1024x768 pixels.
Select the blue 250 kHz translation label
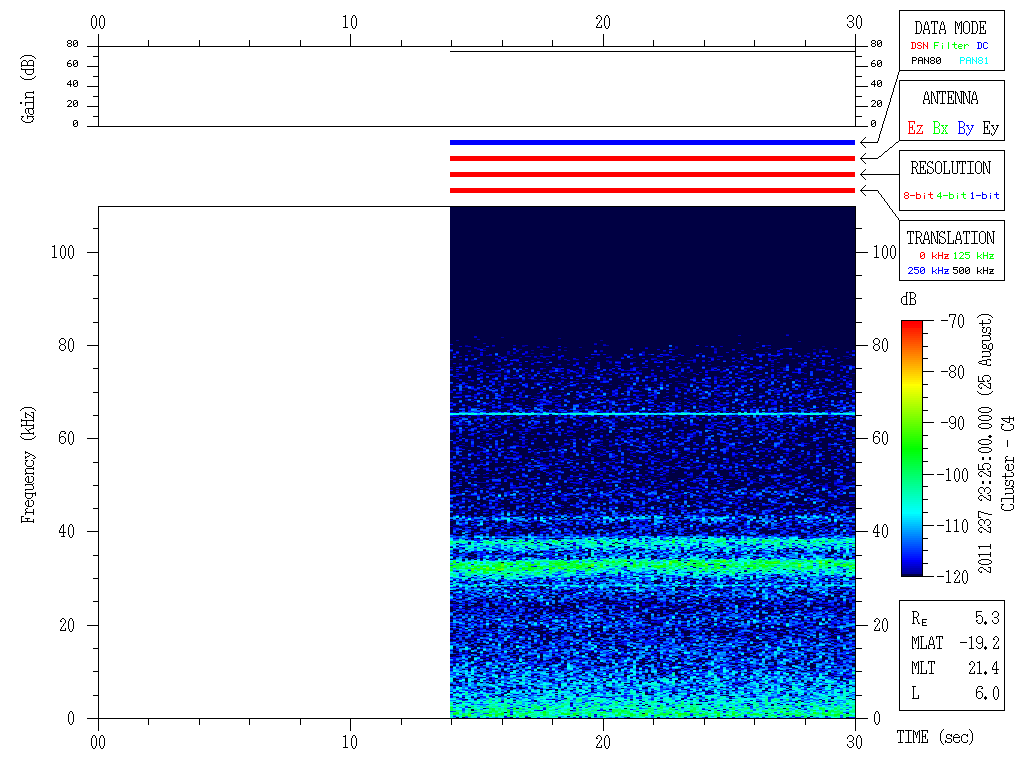928,270
